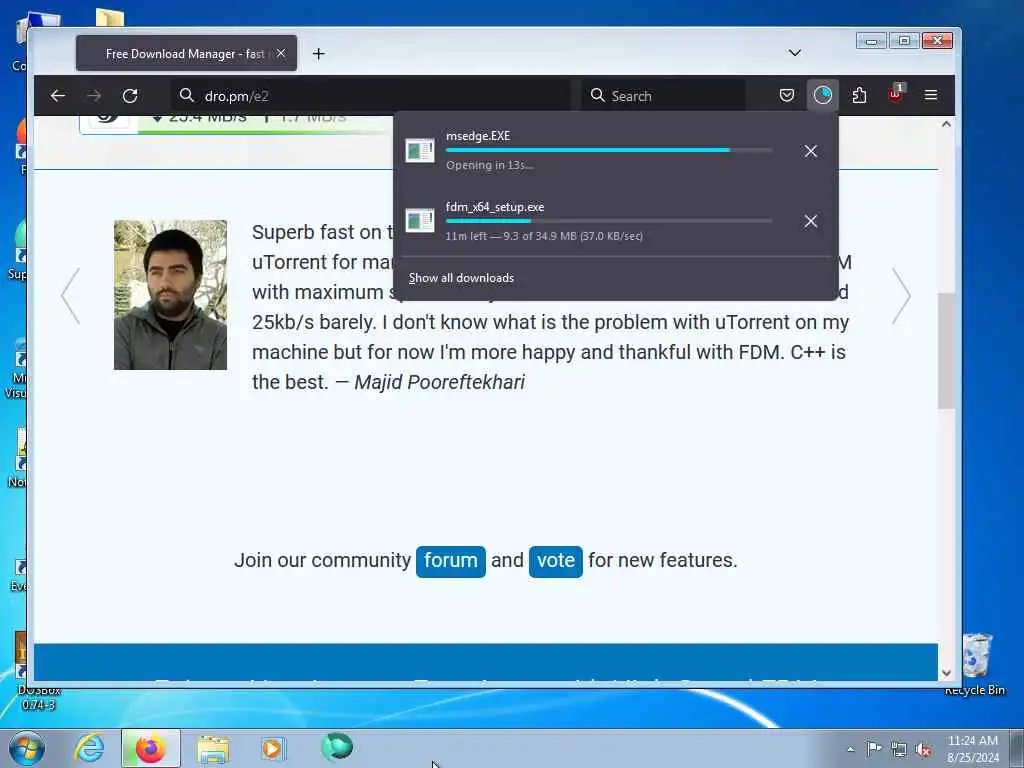Show hidden system tray icons

tap(850, 749)
